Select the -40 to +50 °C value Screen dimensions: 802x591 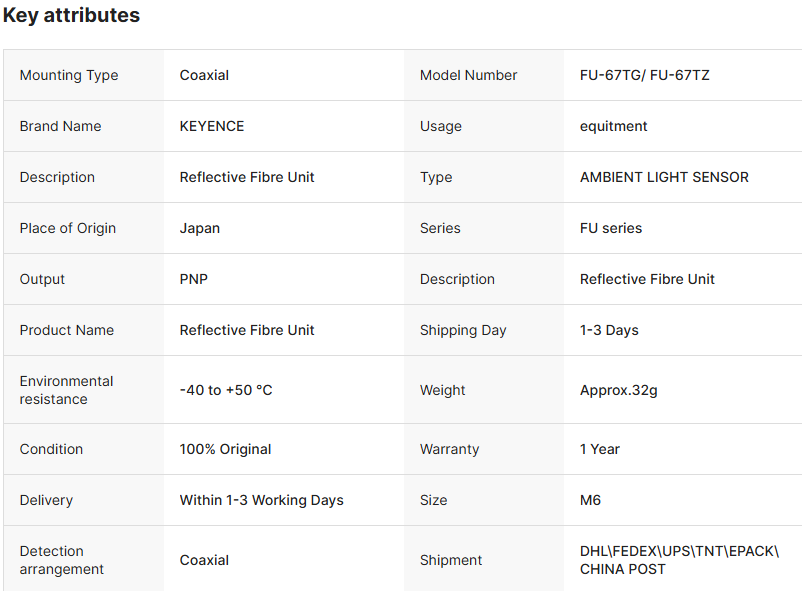pos(226,390)
